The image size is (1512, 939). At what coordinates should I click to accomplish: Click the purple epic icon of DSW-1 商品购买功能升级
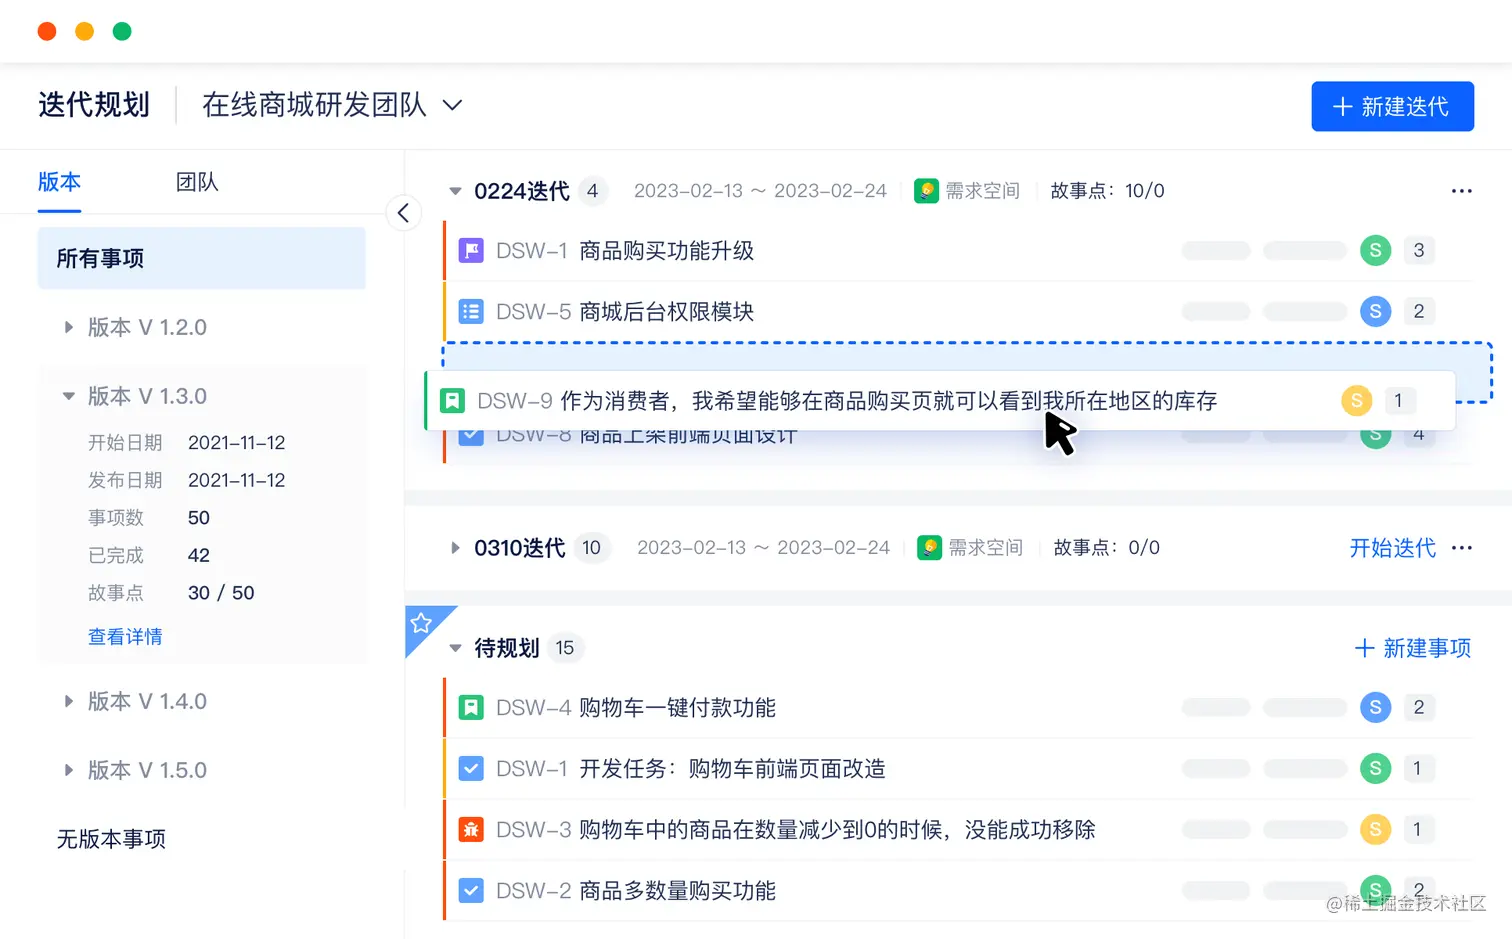coord(471,250)
